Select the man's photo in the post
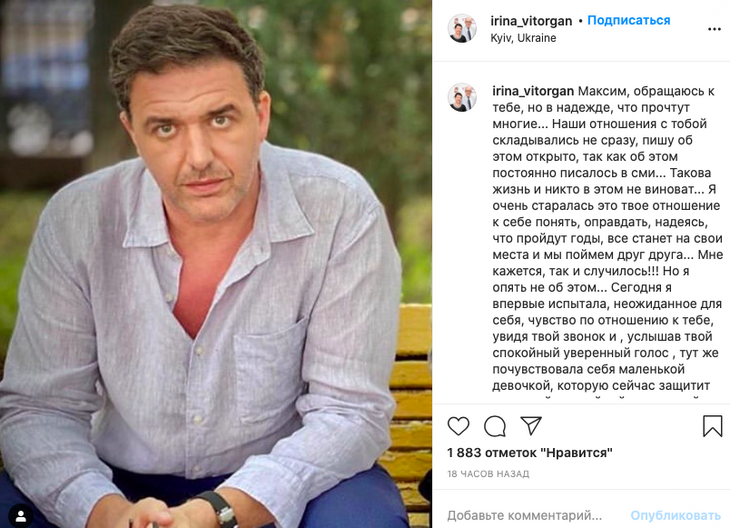This screenshot has width=730, height=528. pos(216,264)
